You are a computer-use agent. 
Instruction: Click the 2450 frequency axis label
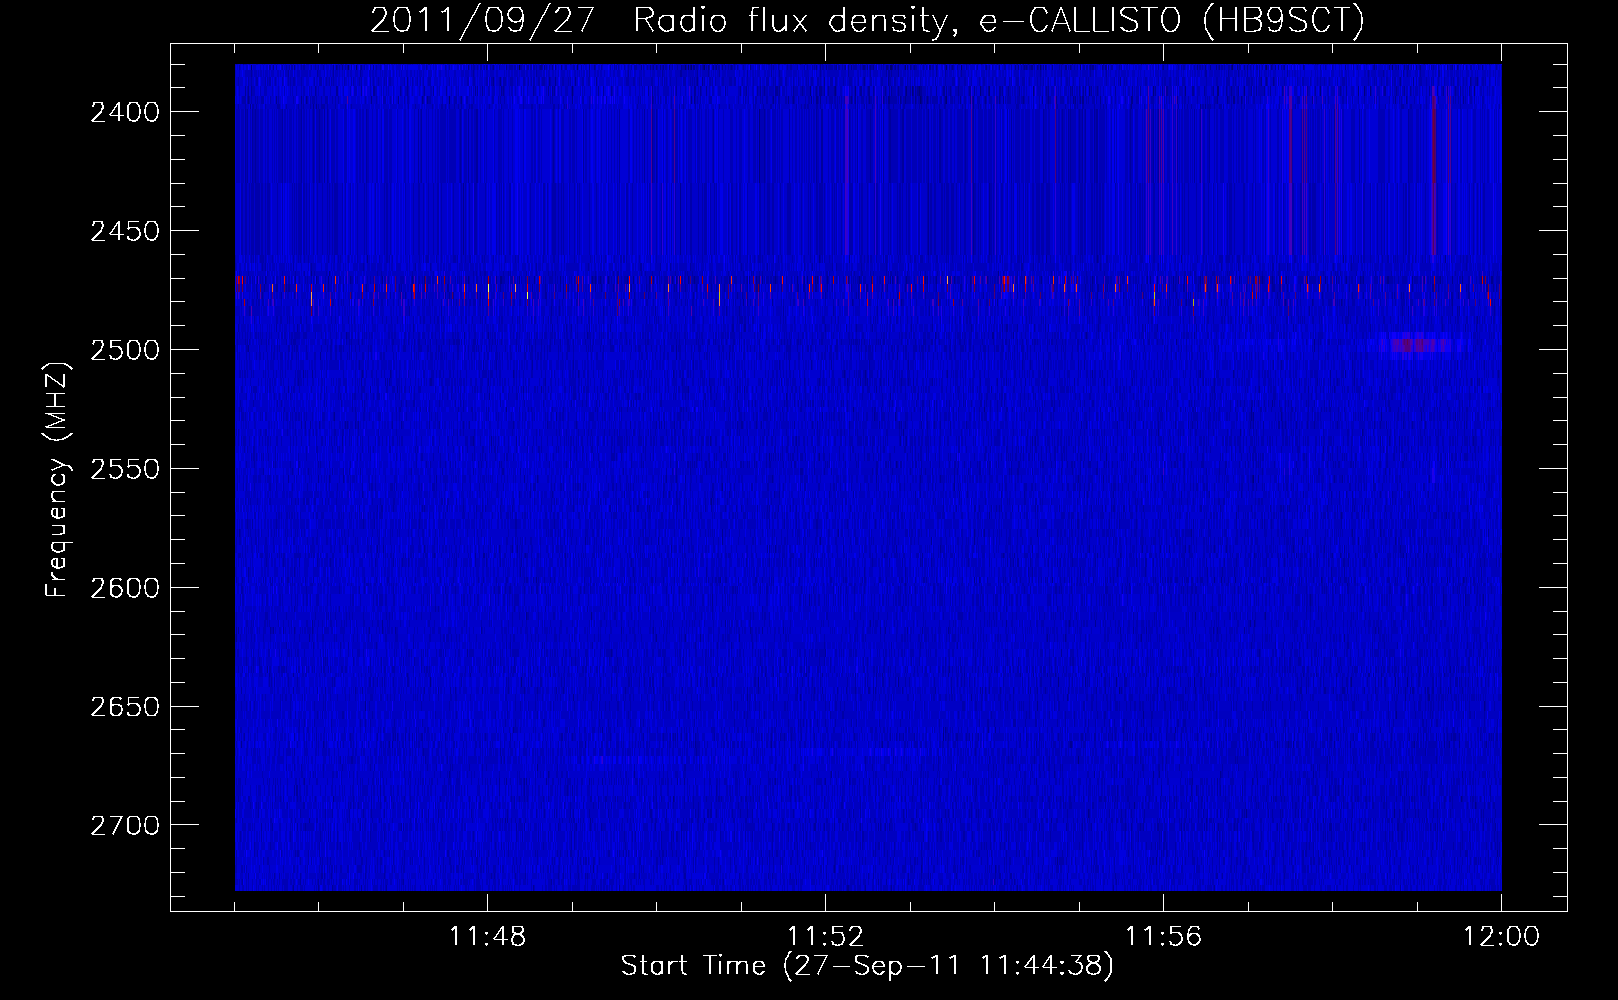[x=125, y=231]
